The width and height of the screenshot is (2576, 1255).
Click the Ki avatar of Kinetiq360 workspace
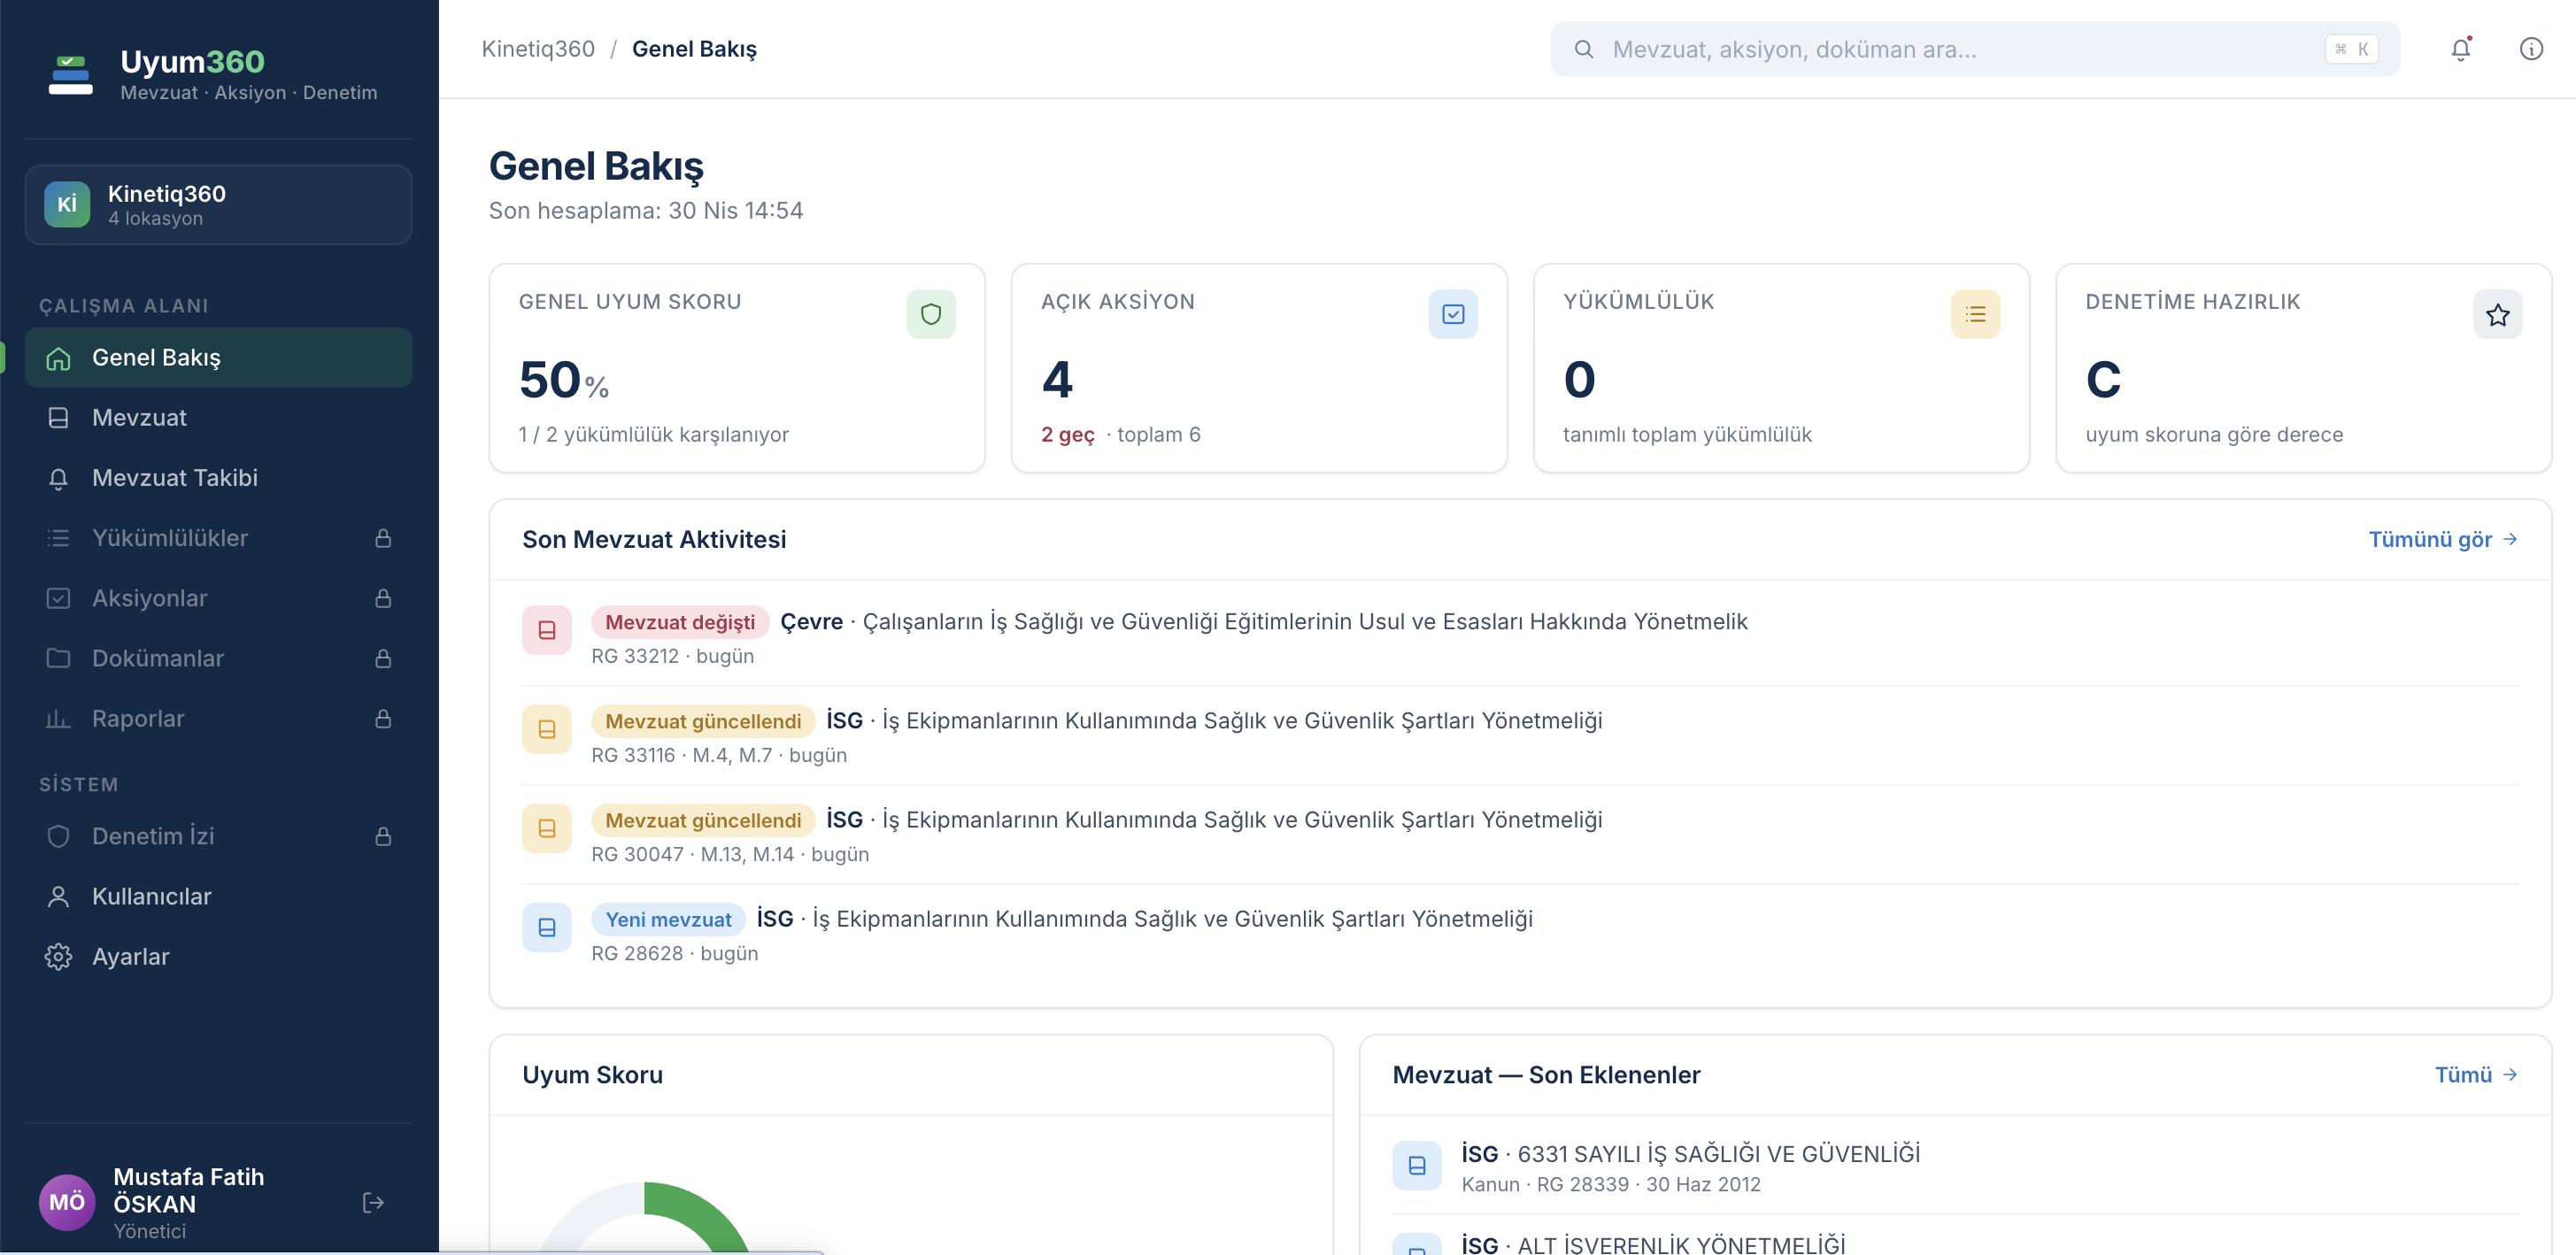click(x=67, y=204)
